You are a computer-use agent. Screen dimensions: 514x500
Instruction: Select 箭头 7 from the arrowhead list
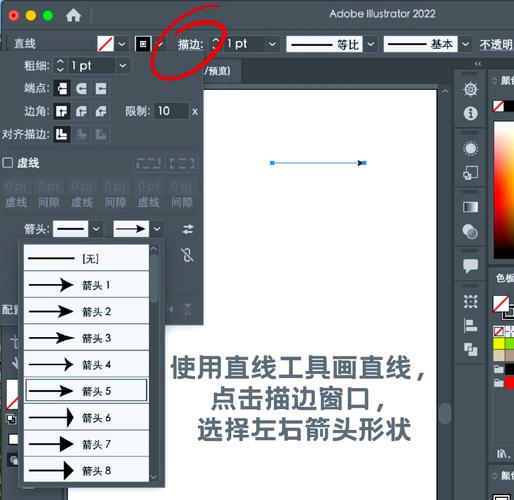click(86, 444)
